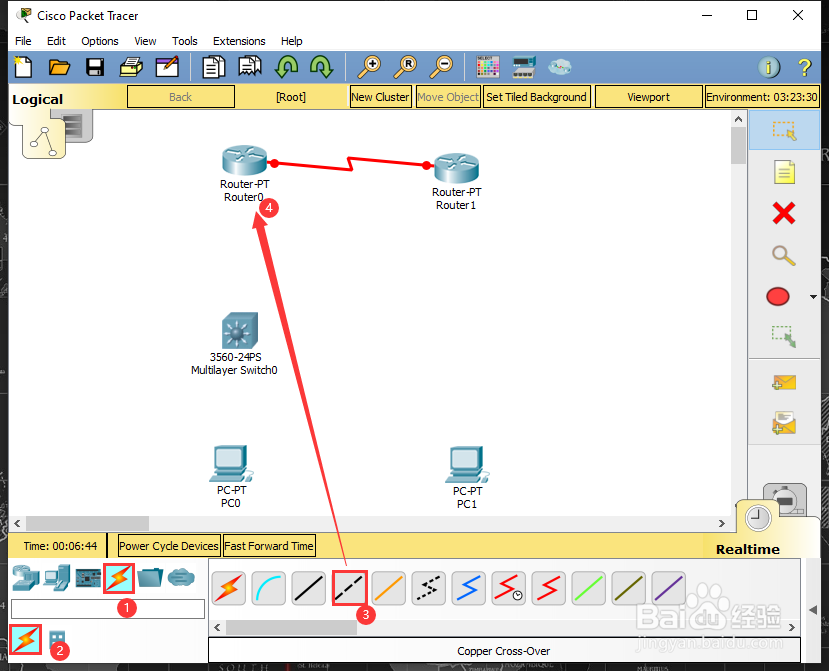Choose the Place Note tool
Image resolution: width=829 pixels, height=671 pixels.
pos(784,172)
